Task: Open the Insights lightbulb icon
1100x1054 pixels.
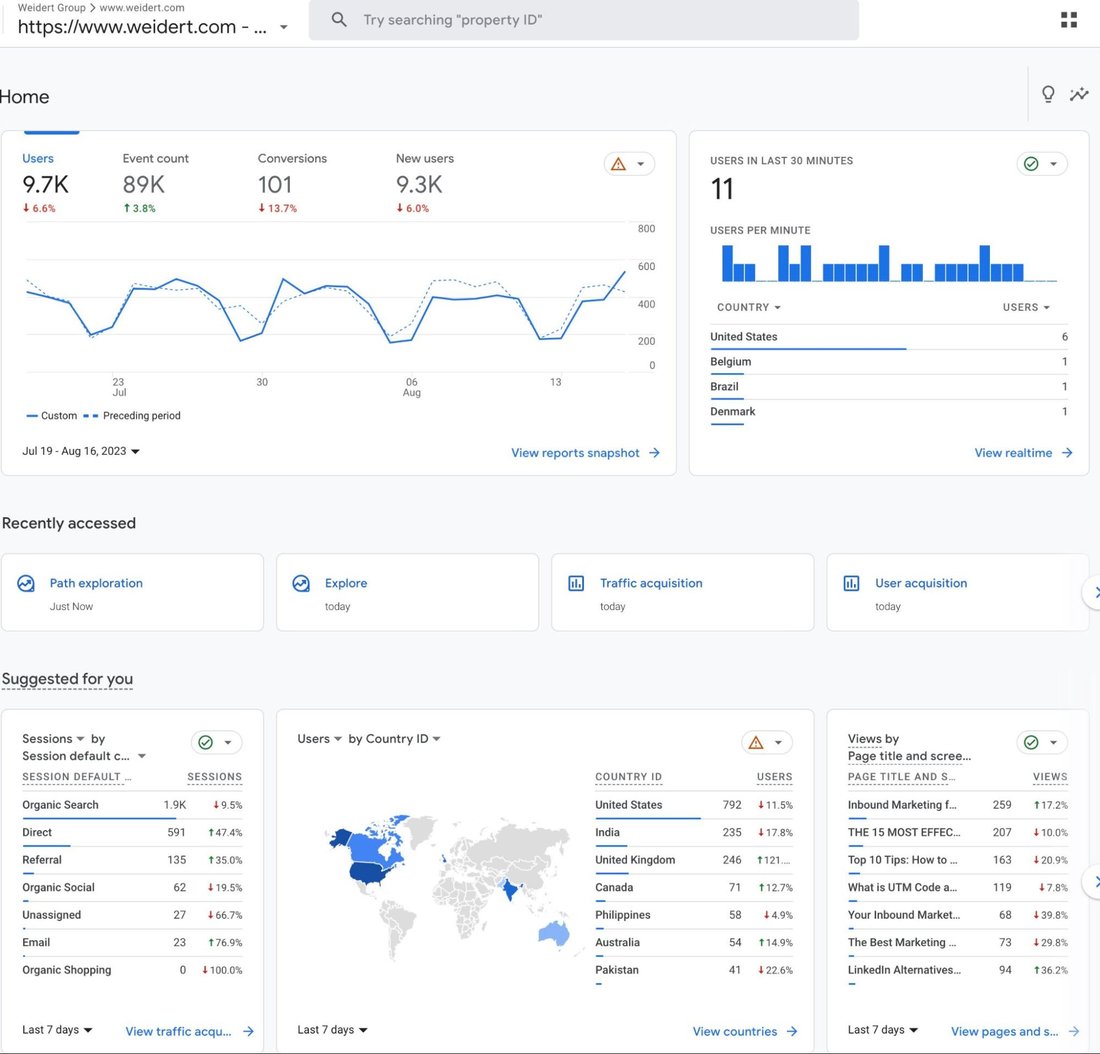Action: pos(1048,93)
